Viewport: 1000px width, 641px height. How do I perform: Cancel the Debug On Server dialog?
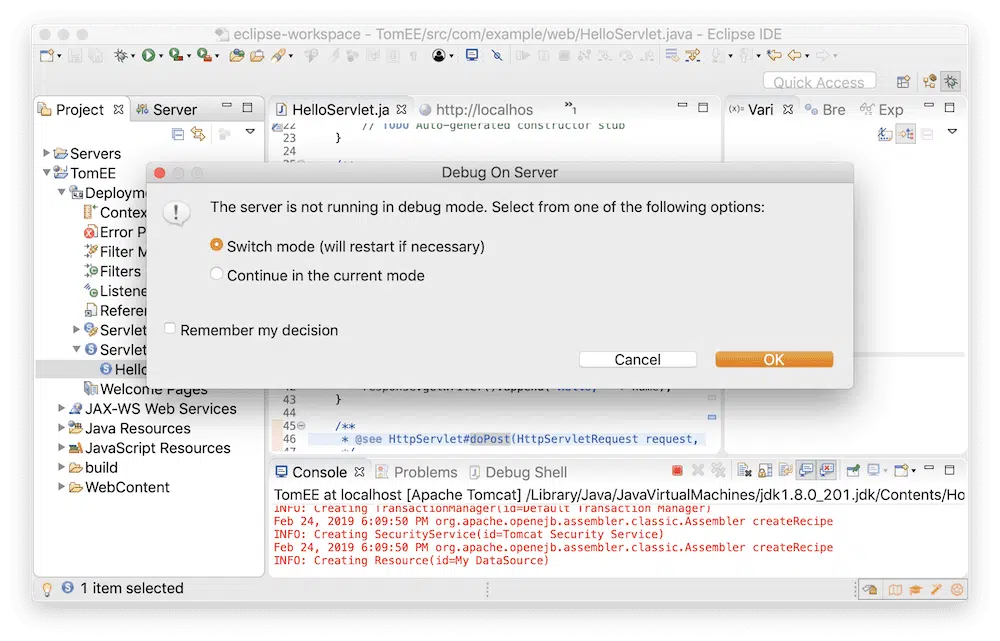coord(637,360)
